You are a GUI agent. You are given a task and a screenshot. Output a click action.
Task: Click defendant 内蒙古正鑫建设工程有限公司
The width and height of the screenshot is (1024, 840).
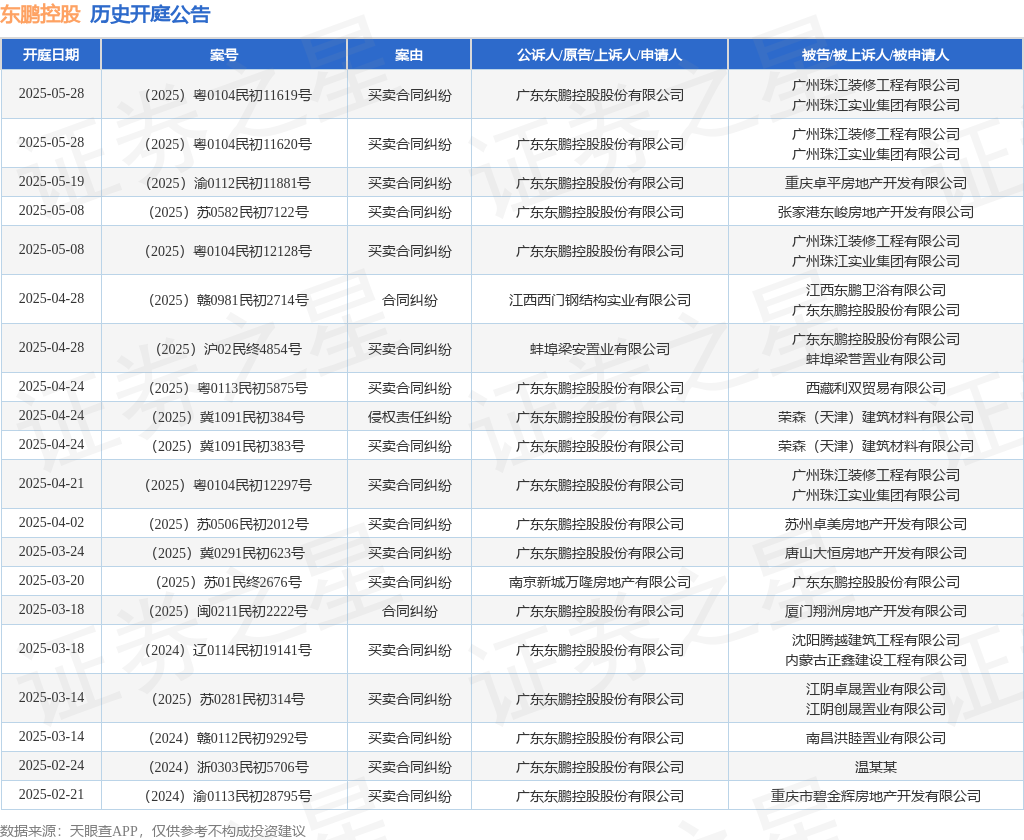[x=876, y=660]
